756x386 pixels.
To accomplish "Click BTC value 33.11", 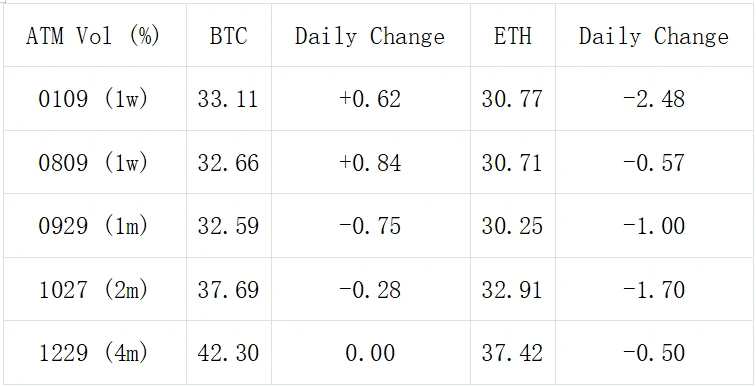I will tap(229, 99).
